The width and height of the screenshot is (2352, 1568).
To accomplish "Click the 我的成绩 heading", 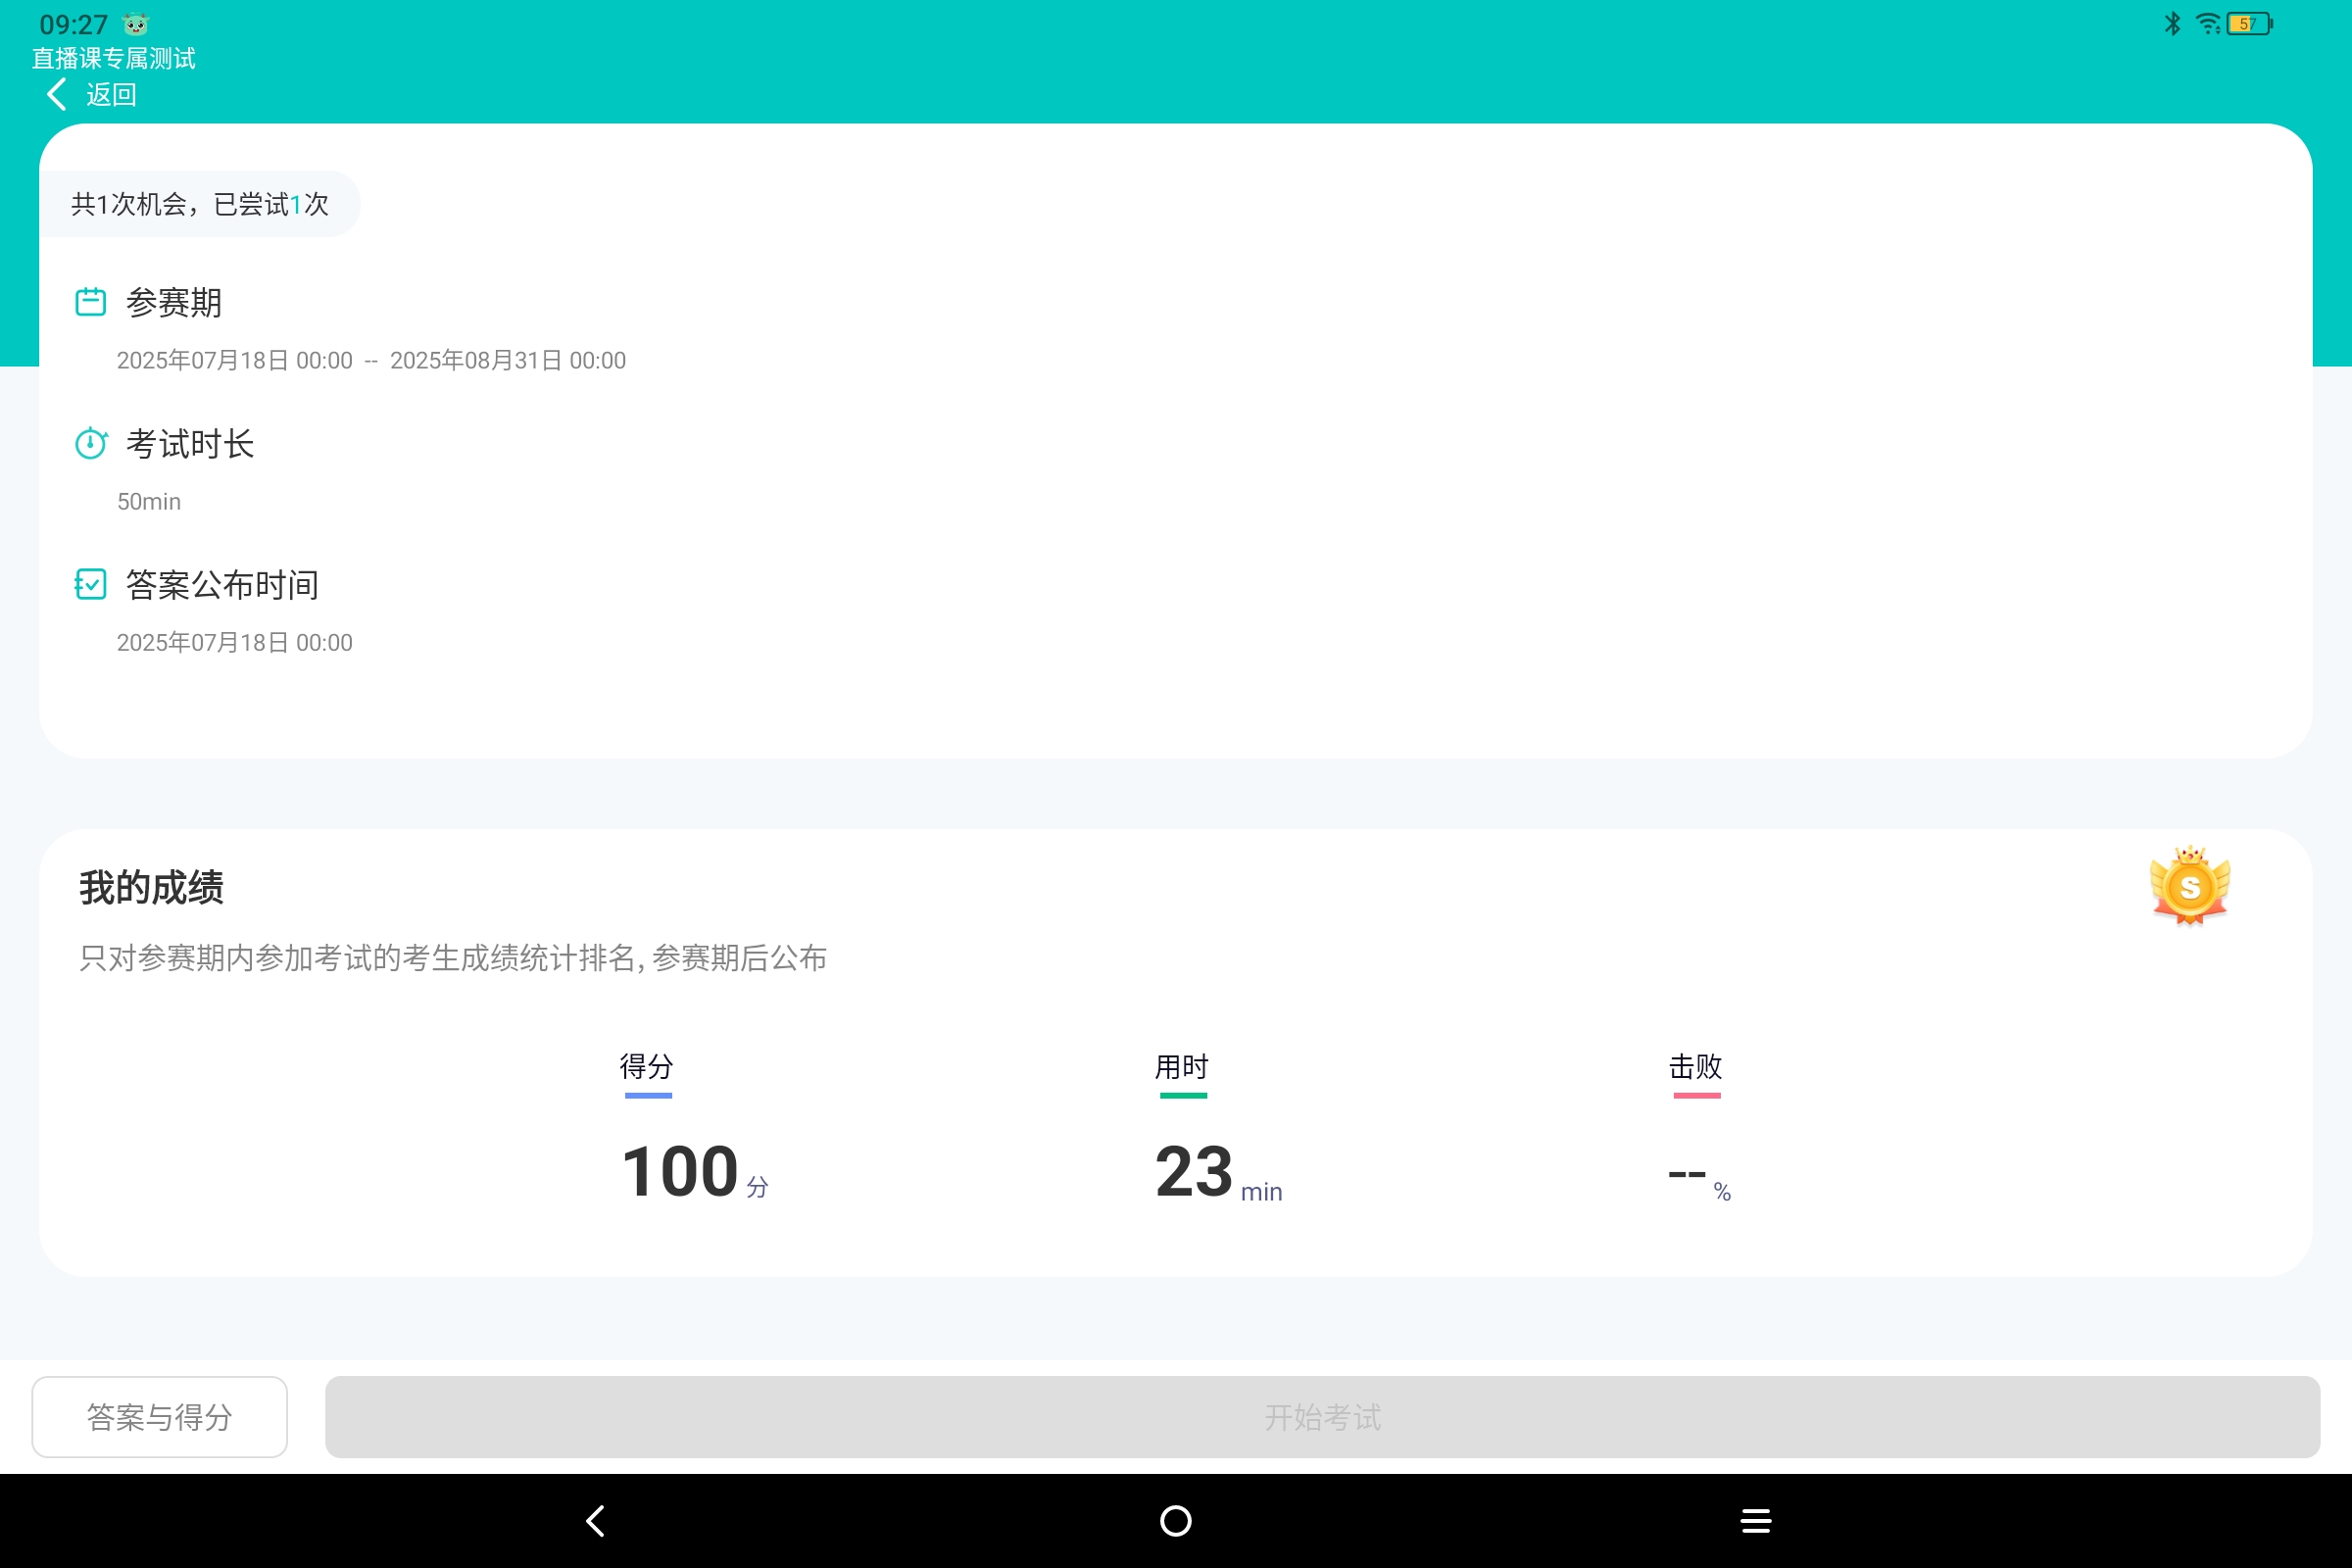I will (x=151, y=887).
